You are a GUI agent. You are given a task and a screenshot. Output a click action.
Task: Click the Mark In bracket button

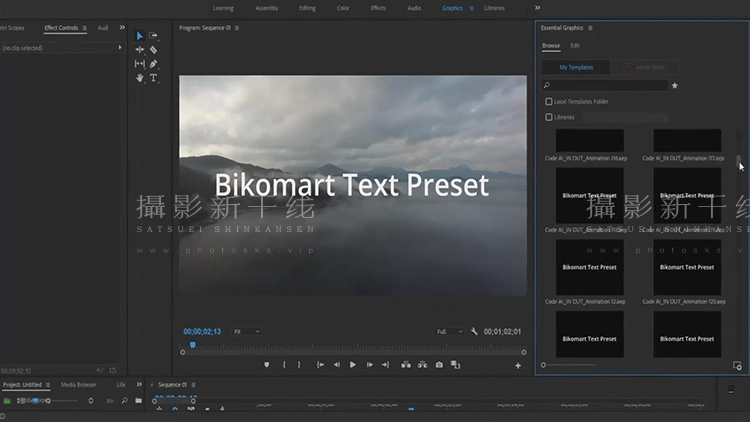click(x=284, y=365)
